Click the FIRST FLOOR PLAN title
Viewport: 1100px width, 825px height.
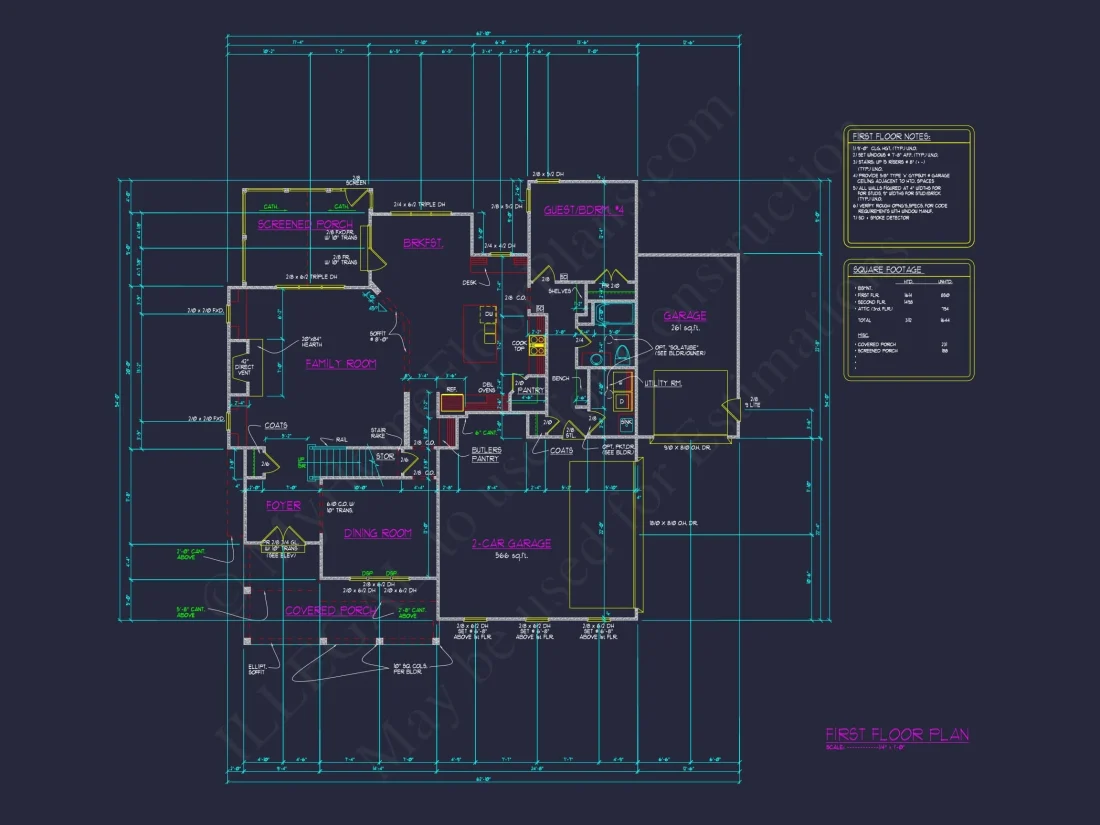(x=897, y=734)
